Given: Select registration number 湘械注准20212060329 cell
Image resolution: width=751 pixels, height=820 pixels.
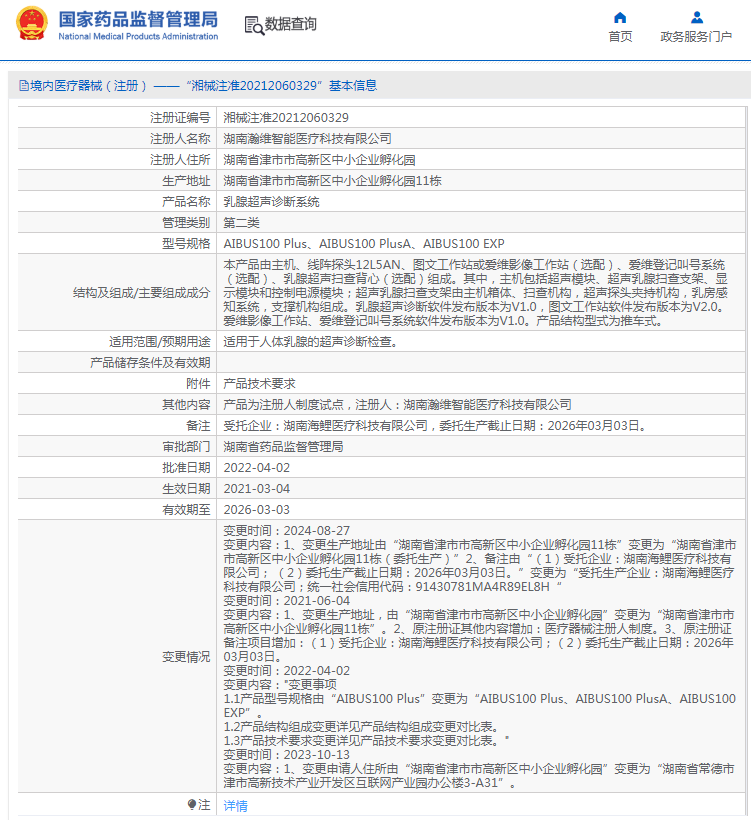Looking at the screenshot, I should [286, 118].
